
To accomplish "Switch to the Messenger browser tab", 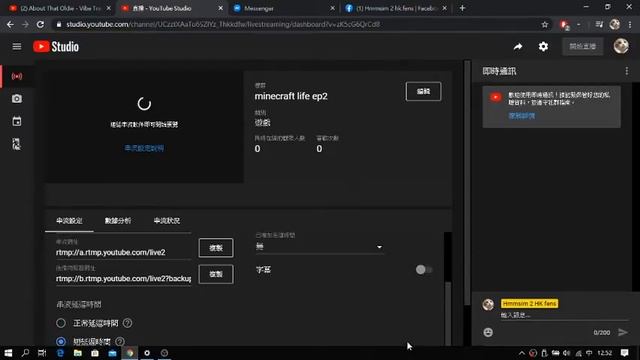I will (x=282, y=8).
